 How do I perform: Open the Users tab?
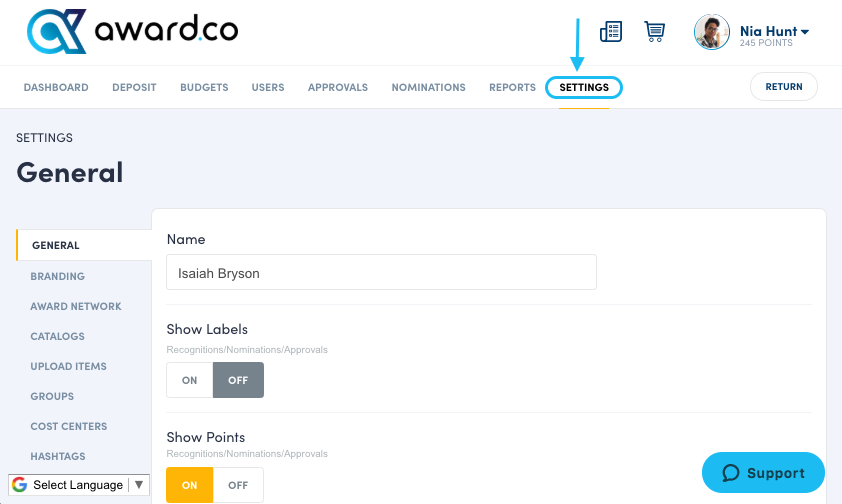(x=268, y=87)
